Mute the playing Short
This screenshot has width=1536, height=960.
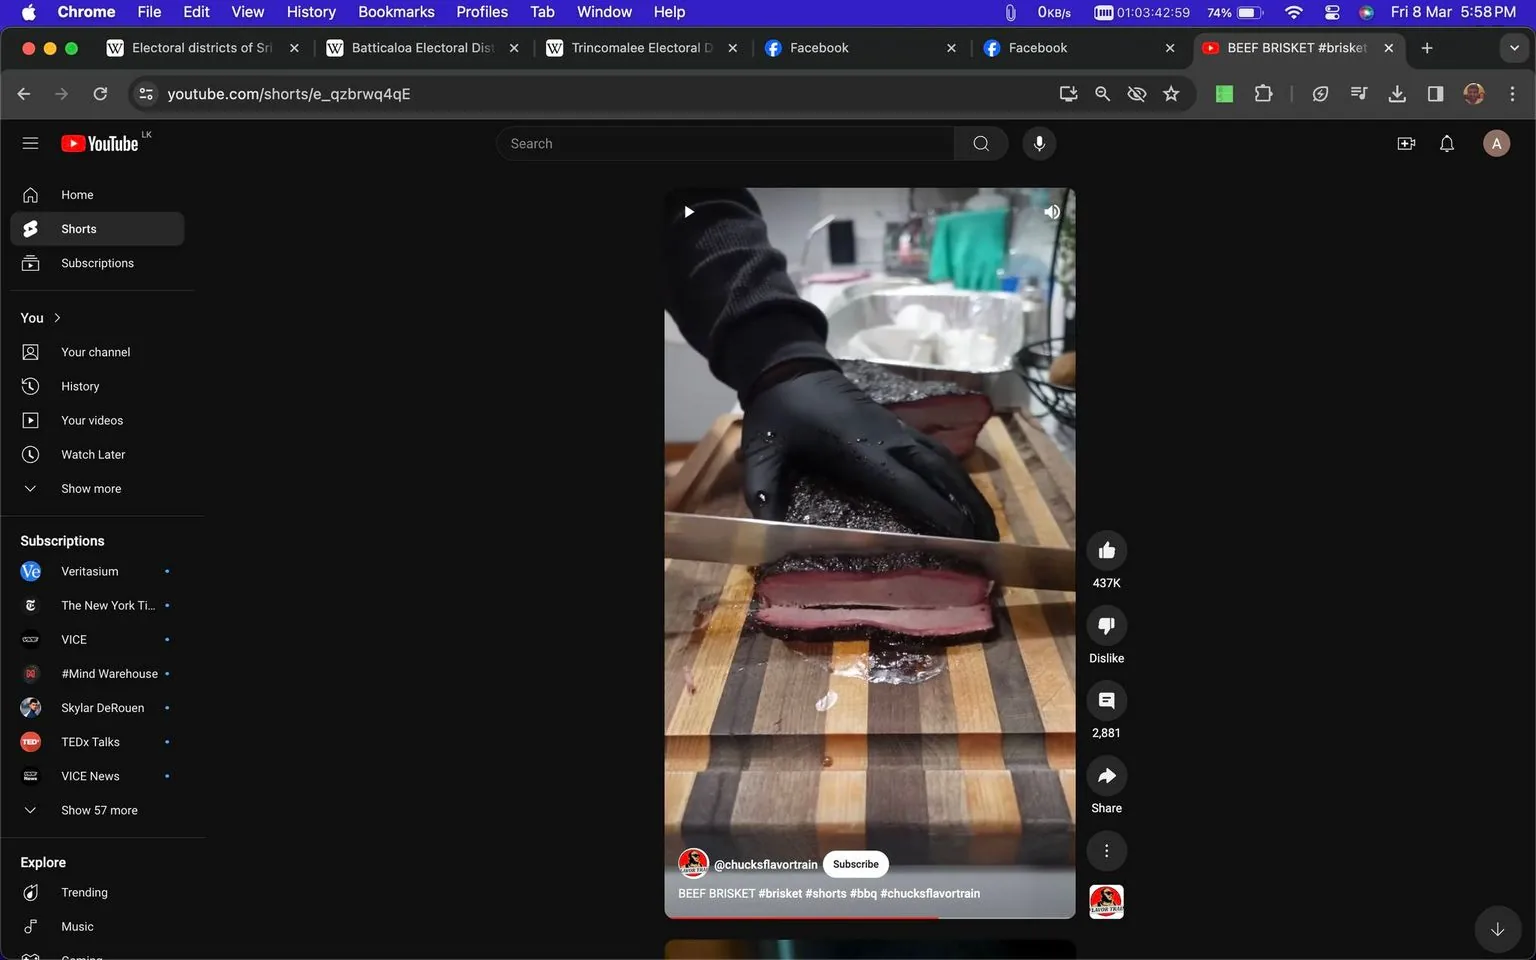[x=1051, y=211]
